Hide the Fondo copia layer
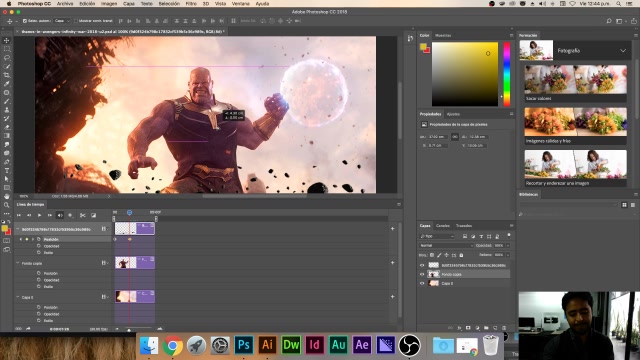Screen dimensions: 640x360 click(422, 274)
